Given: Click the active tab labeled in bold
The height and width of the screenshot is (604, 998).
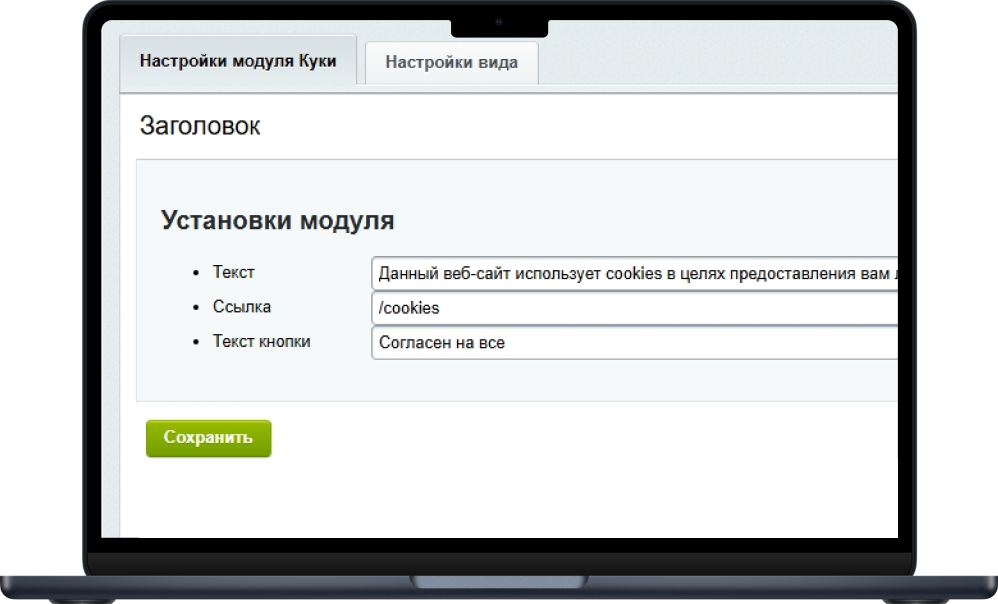Looking at the screenshot, I should (x=239, y=60).
